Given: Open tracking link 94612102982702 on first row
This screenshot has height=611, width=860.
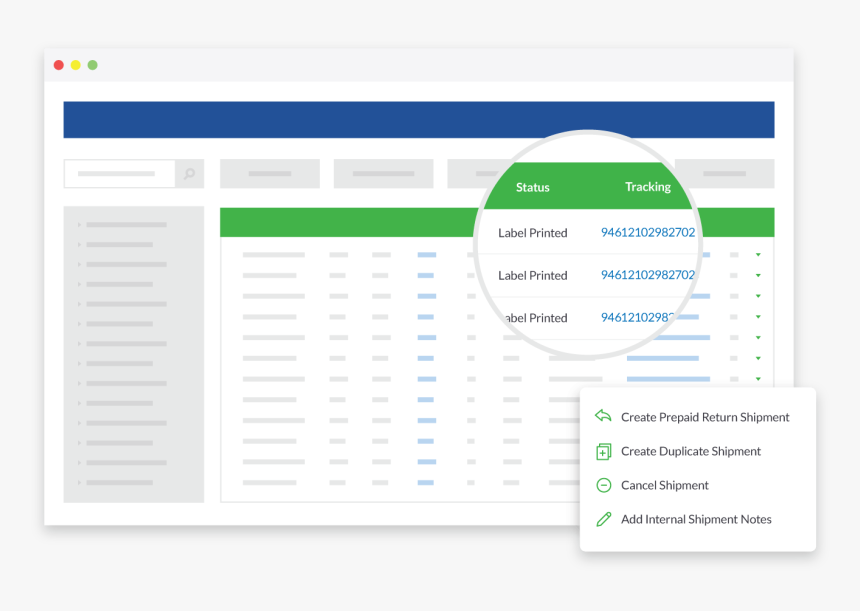Looking at the screenshot, I should tap(647, 232).
